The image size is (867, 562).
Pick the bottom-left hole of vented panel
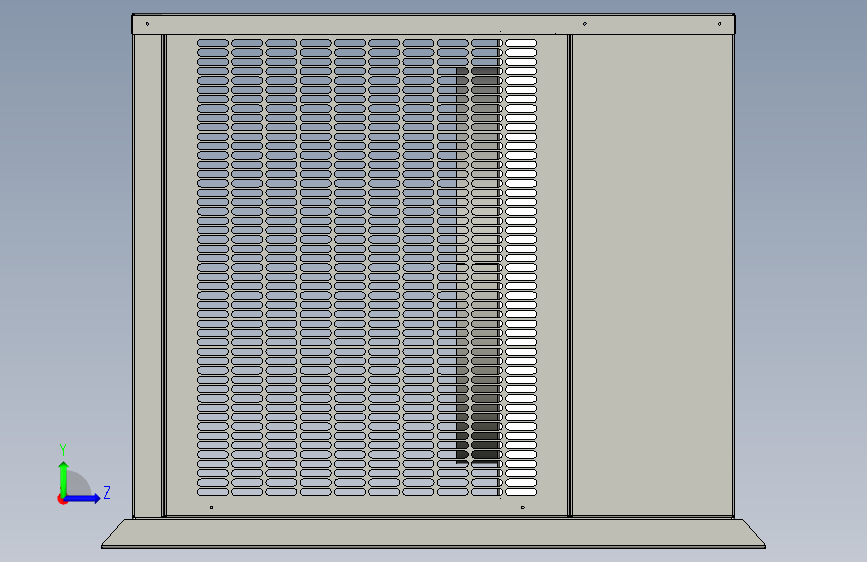pyautogui.click(x=211, y=507)
